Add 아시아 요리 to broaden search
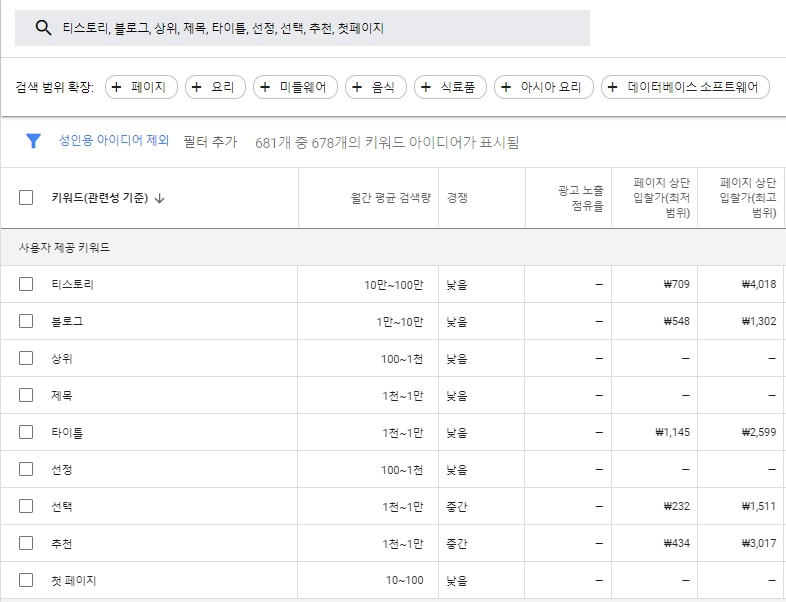Screen dimensions: 786x602 pos(544,87)
